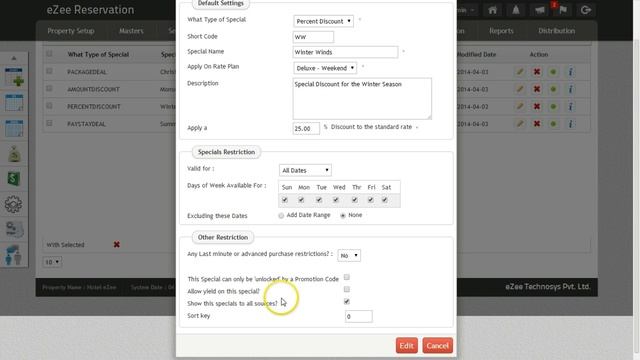
Task: Select the Add Date Range radio button
Action: (x=281, y=216)
